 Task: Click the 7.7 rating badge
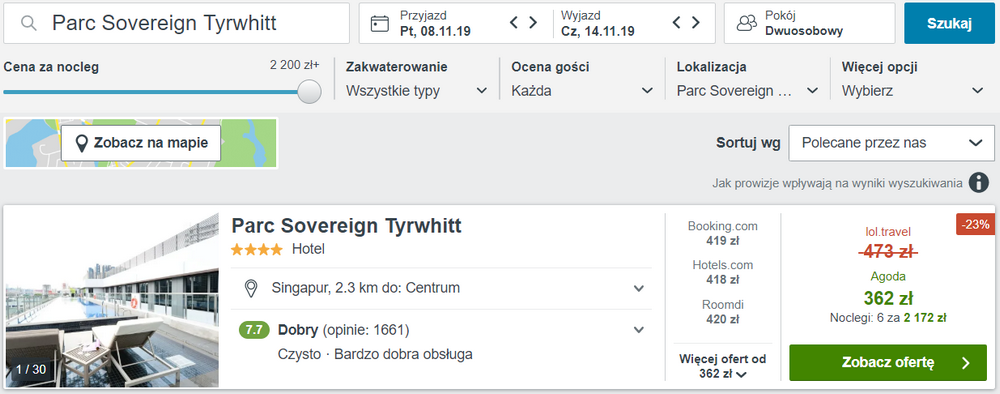tap(254, 330)
